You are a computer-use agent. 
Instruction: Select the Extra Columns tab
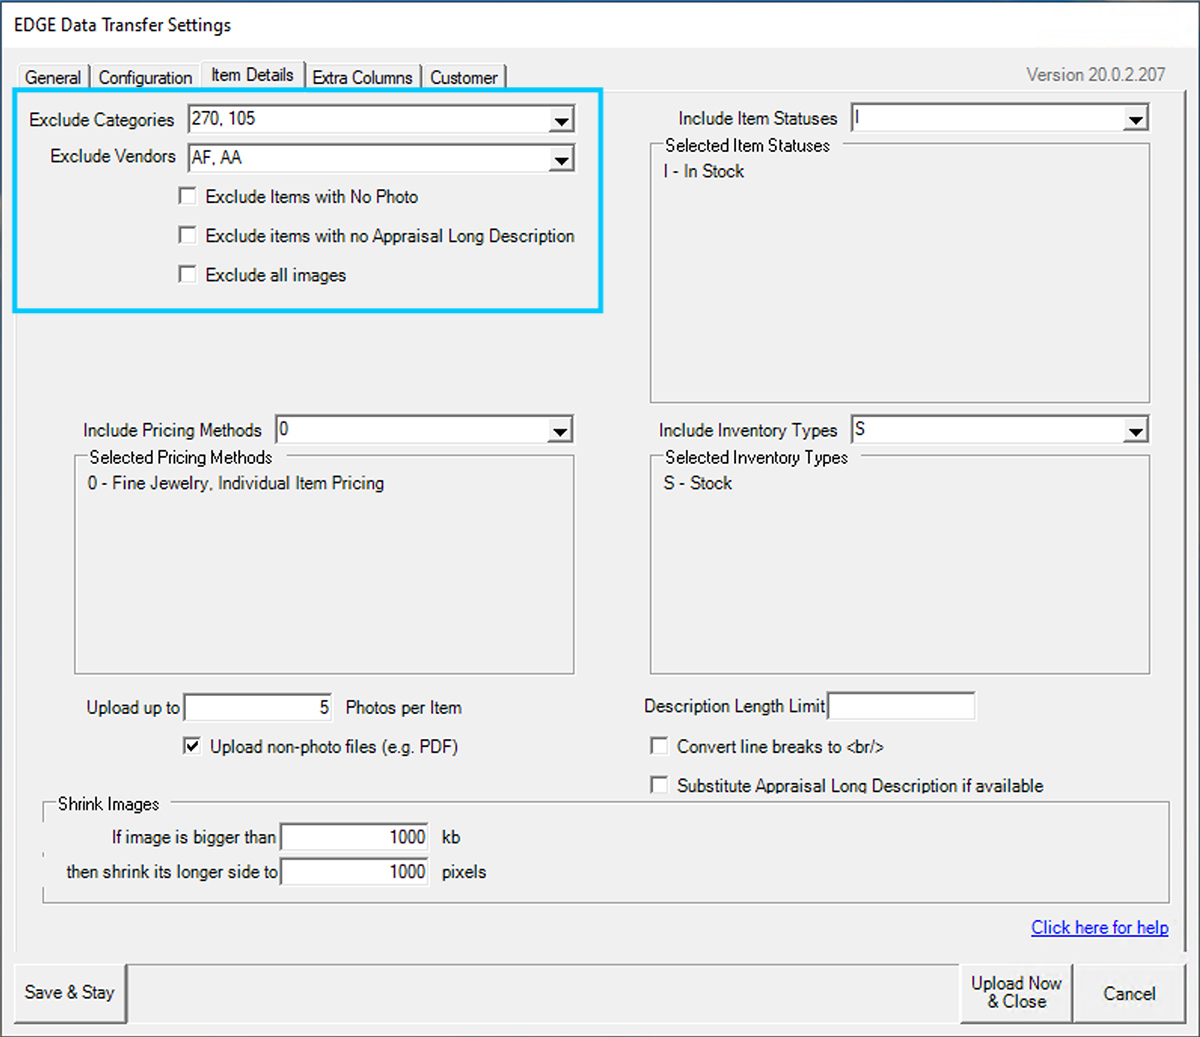[x=362, y=77]
